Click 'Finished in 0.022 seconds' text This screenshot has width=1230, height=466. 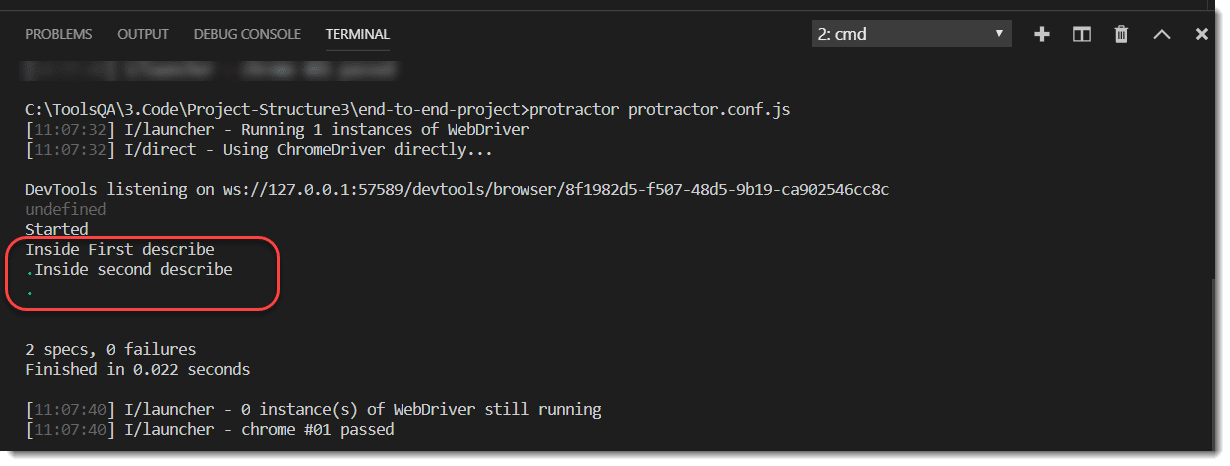(138, 369)
